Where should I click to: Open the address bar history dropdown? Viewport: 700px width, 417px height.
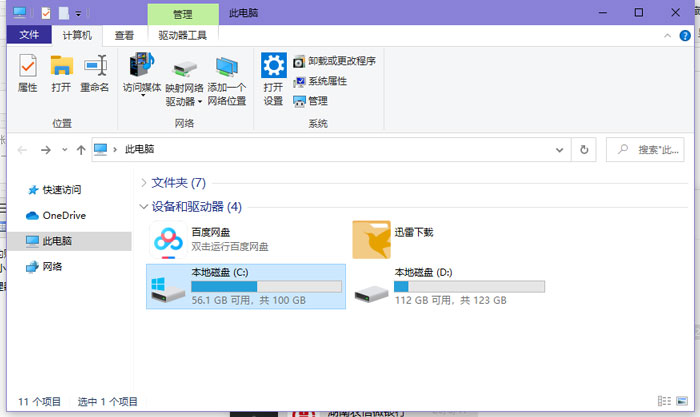coord(559,150)
